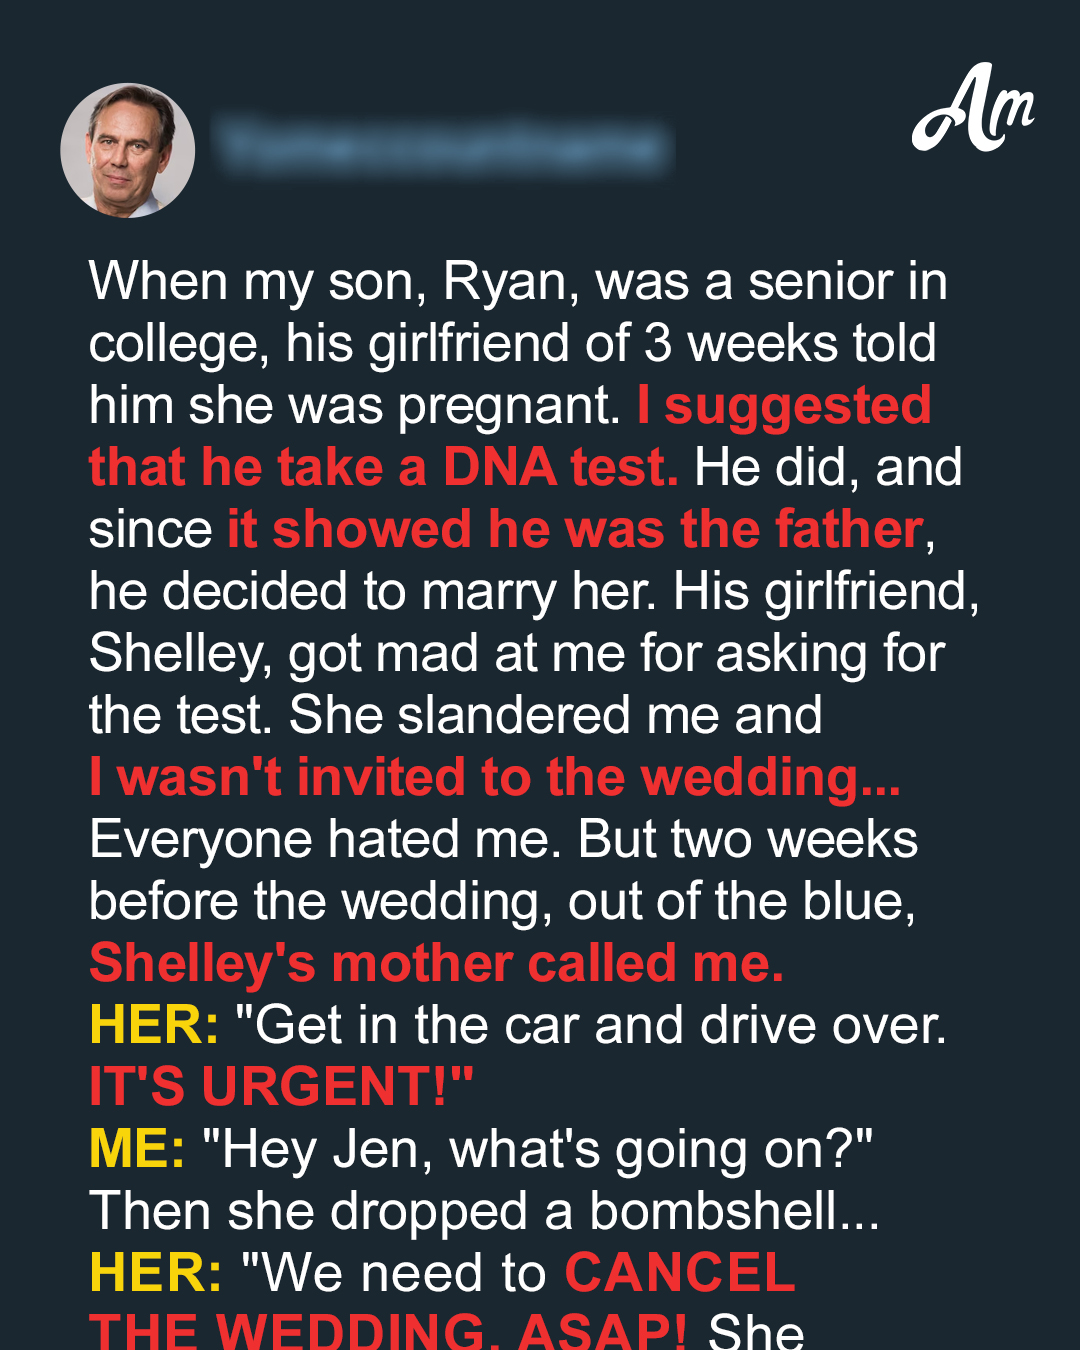This screenshot has width=1080, height=1350.
Task: Click the red words "CANCEL"
Action: tap(680, 1273)
